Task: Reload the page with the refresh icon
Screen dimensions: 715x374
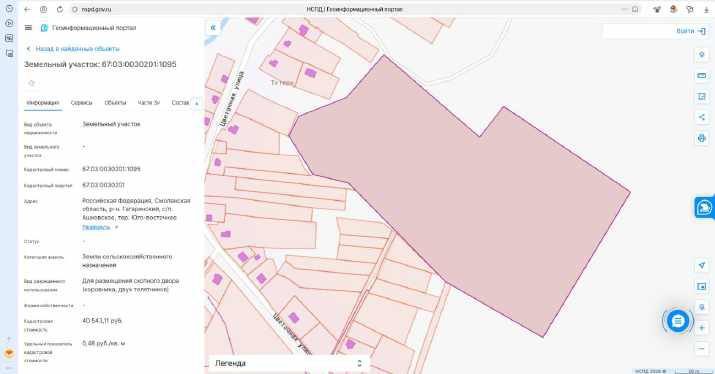Action: coord(60,9)
